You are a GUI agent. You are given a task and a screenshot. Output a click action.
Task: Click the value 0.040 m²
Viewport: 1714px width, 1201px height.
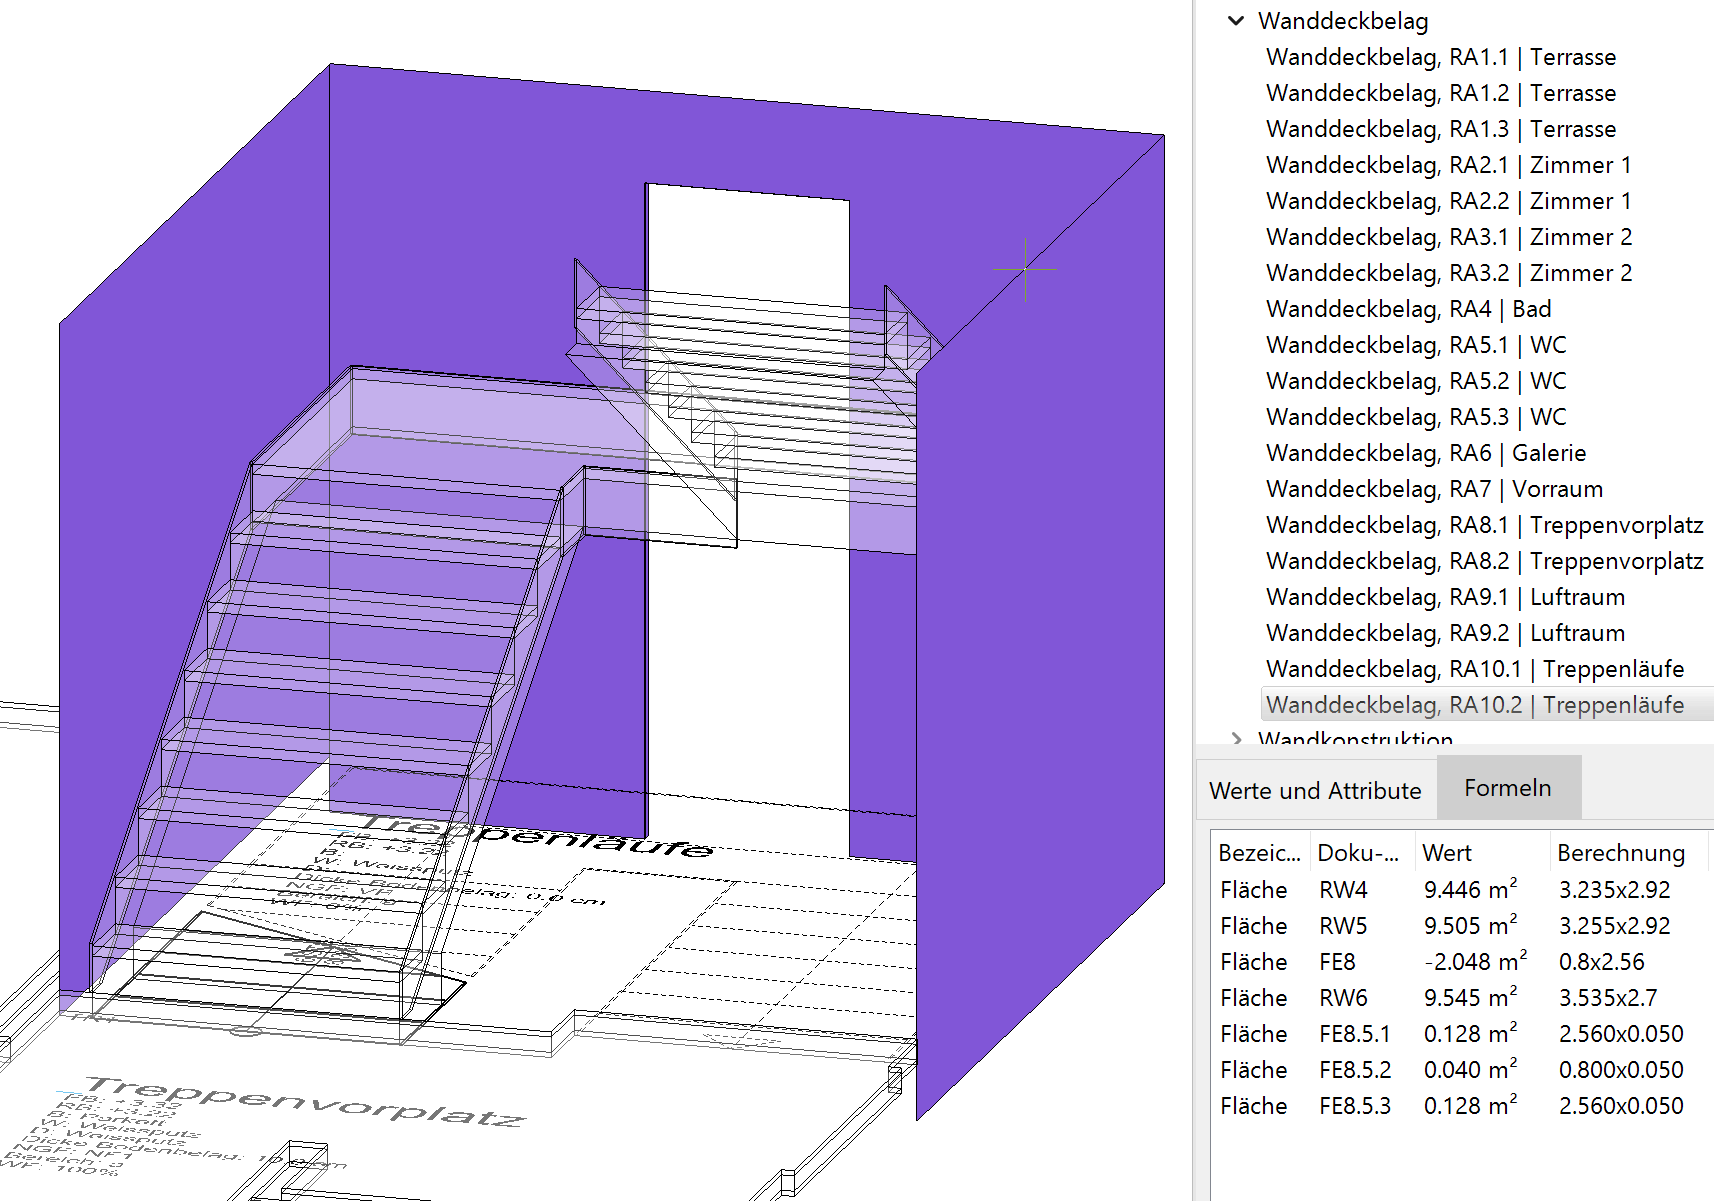click(x=1471, y=1069)
